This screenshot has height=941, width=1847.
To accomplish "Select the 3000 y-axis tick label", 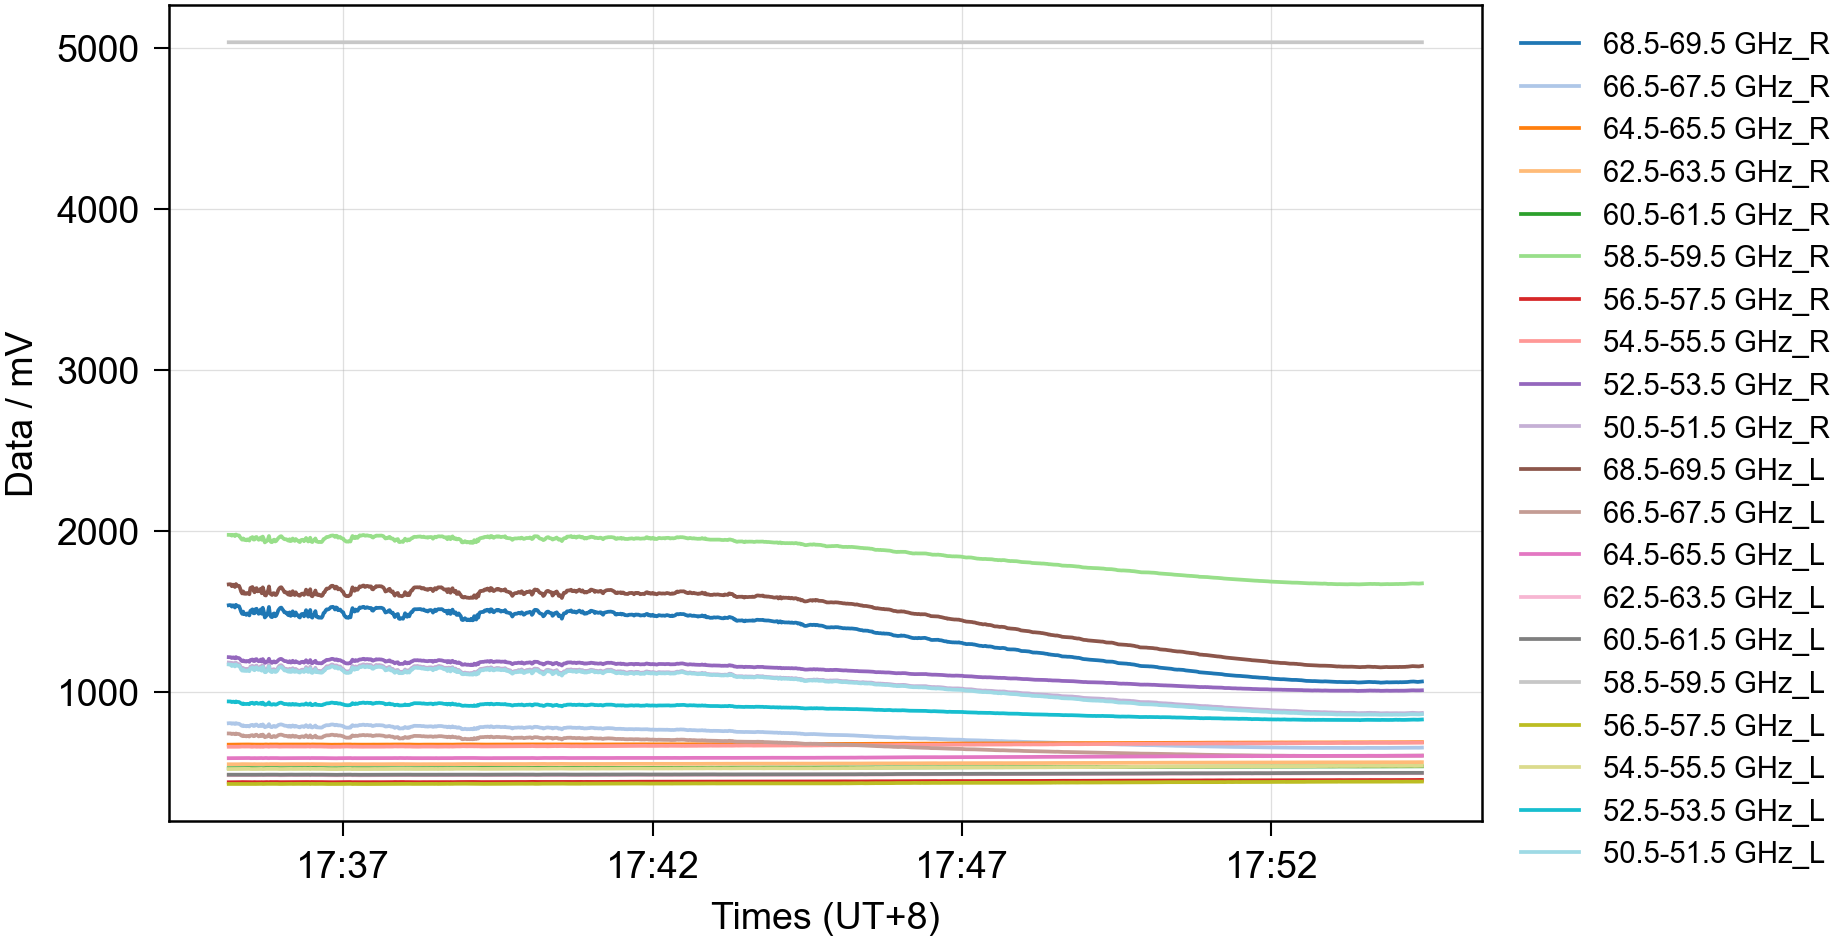I will click(97, 371).
